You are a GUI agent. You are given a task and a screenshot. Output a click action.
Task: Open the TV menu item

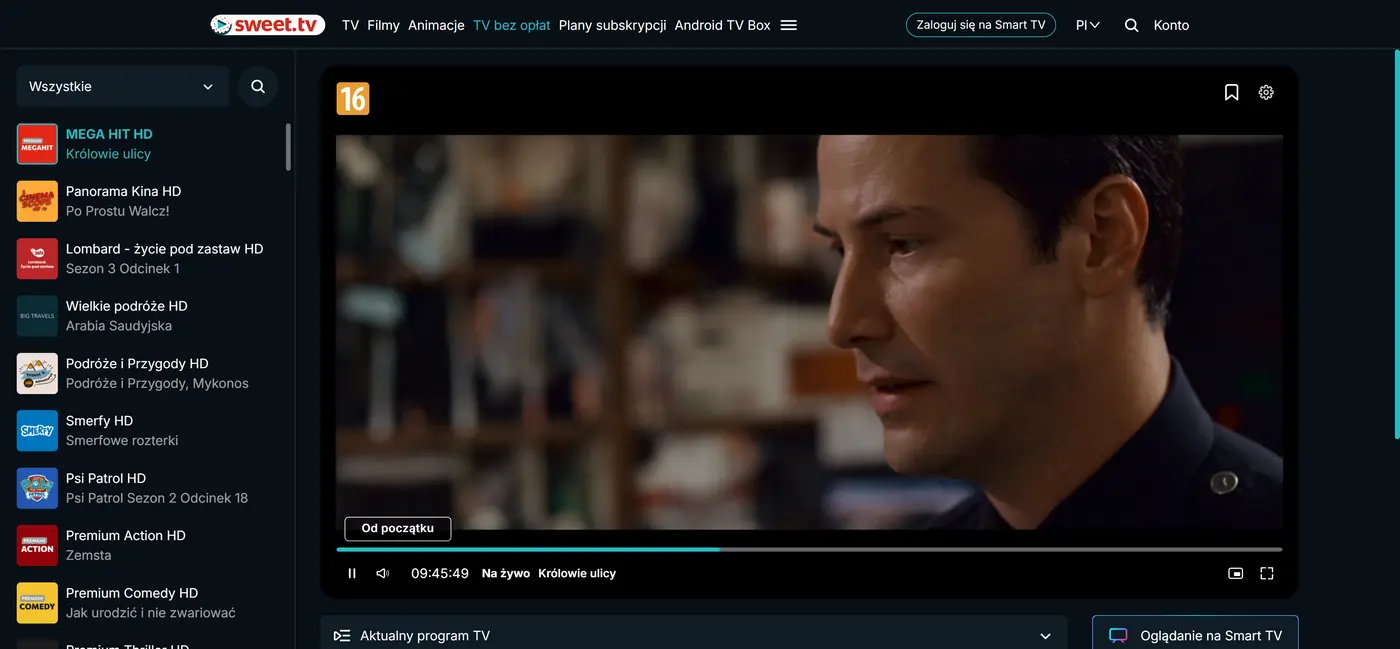(350, 25)
